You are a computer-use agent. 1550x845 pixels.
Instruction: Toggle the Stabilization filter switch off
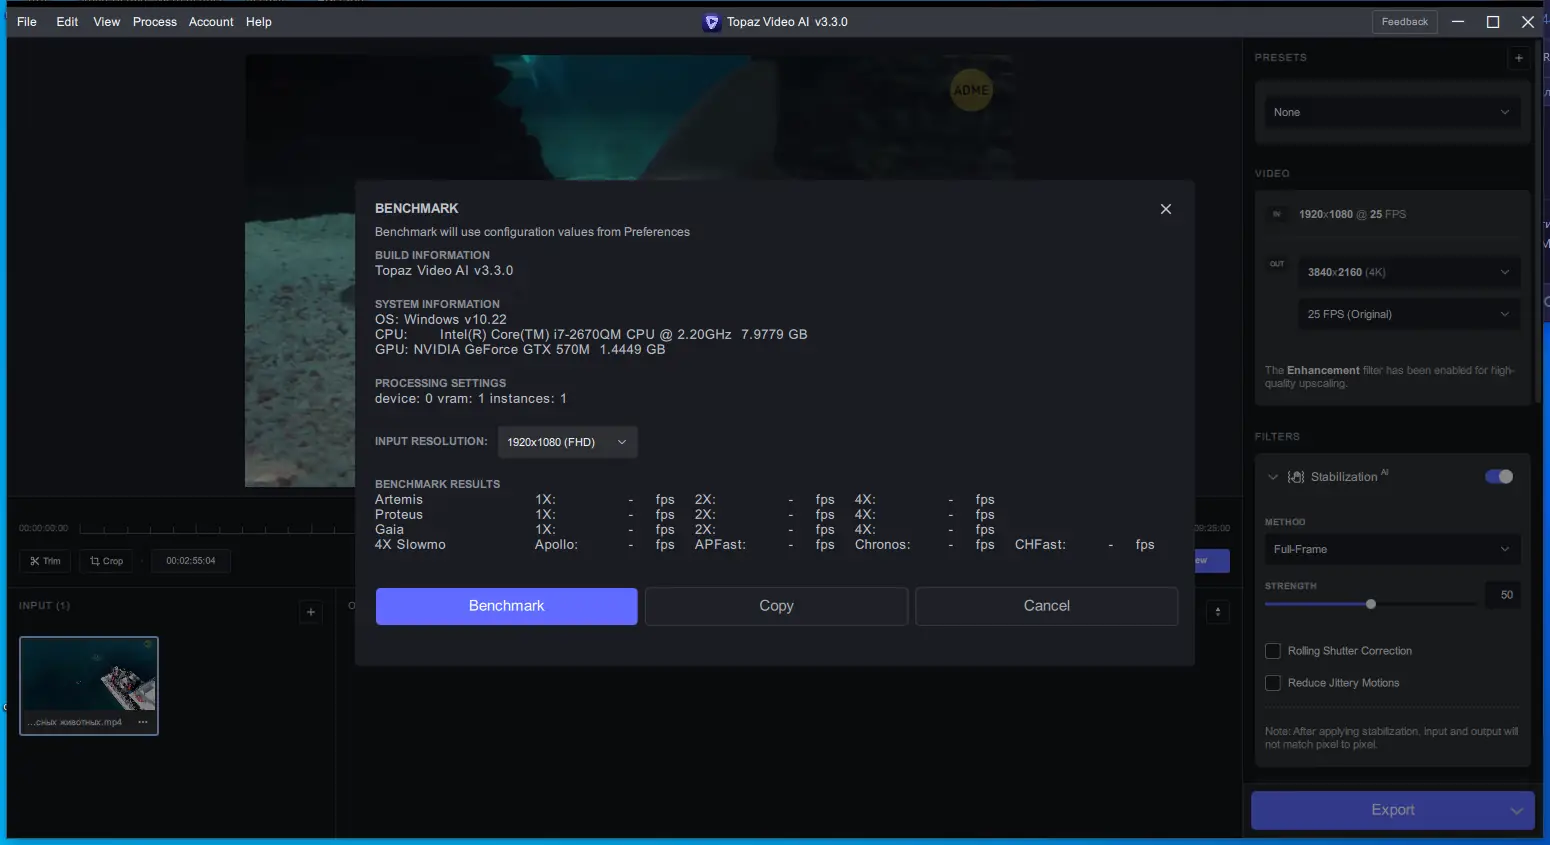click(x=1499, y=477)
